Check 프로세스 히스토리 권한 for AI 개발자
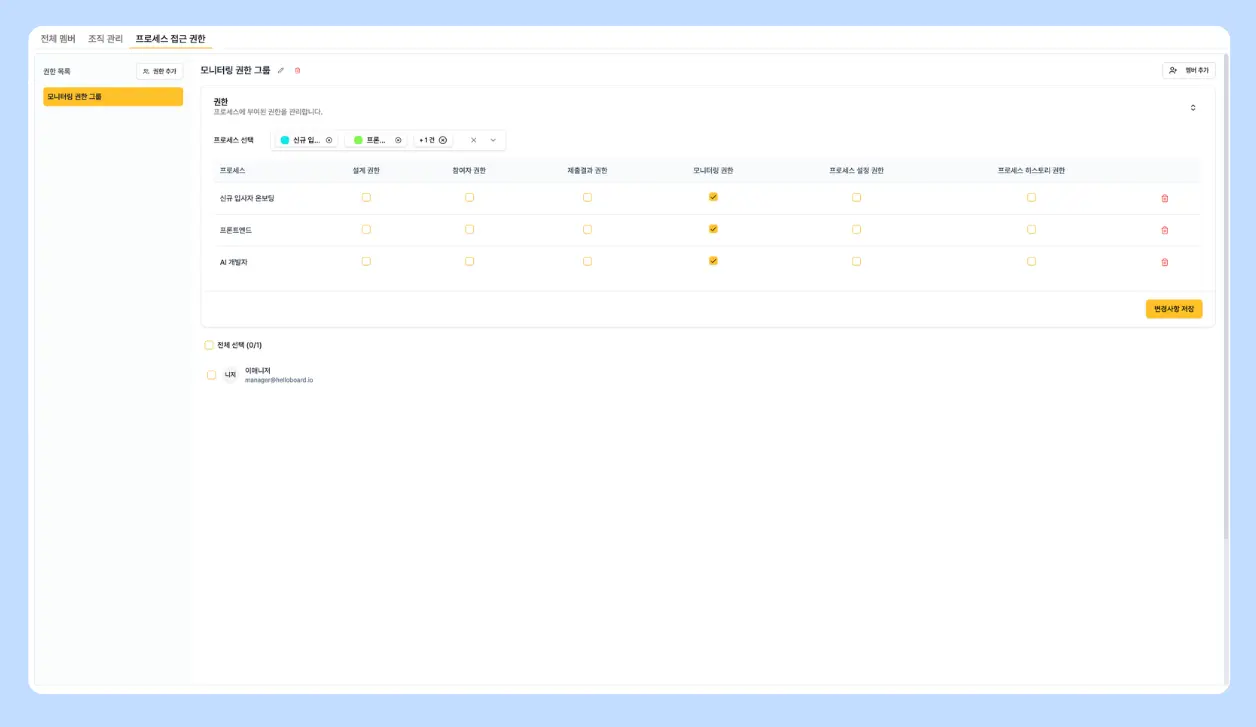This screenshot has width=1256, height=727. (1031, 261)
